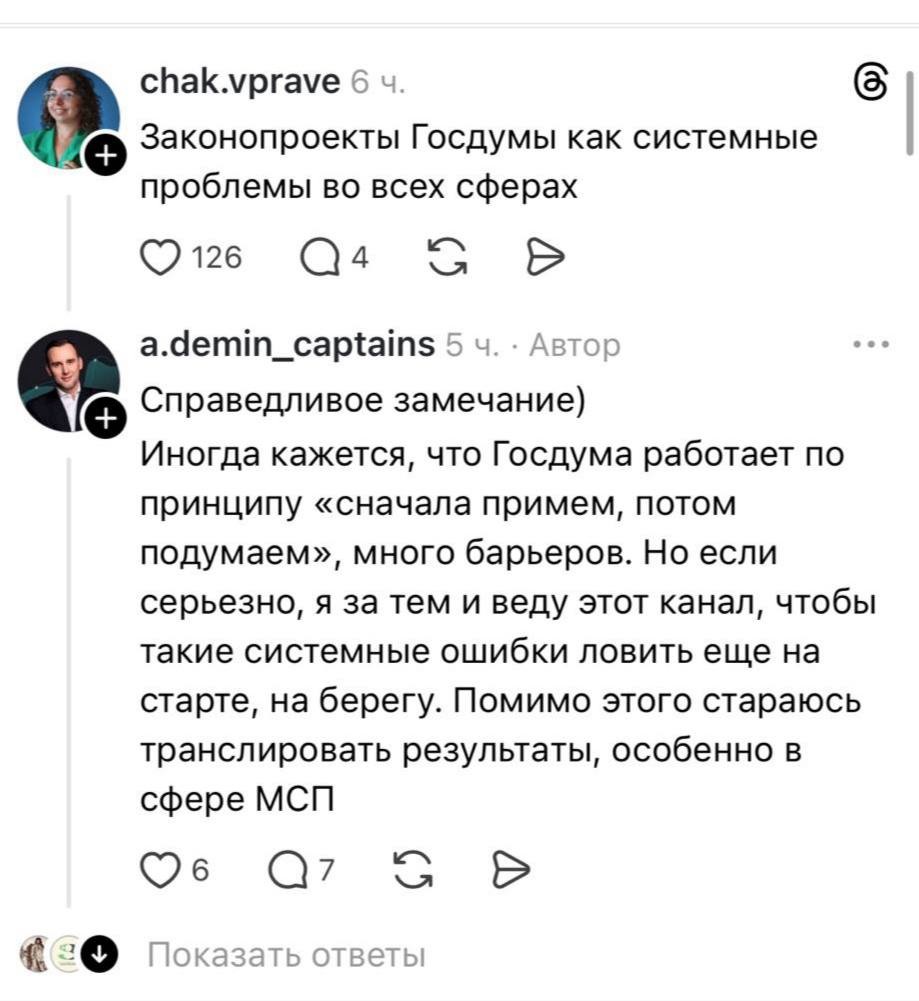This screenshot has width=919, height=1001.
Task: Repost the a.demin_captains reply
Action: (414, 869)
